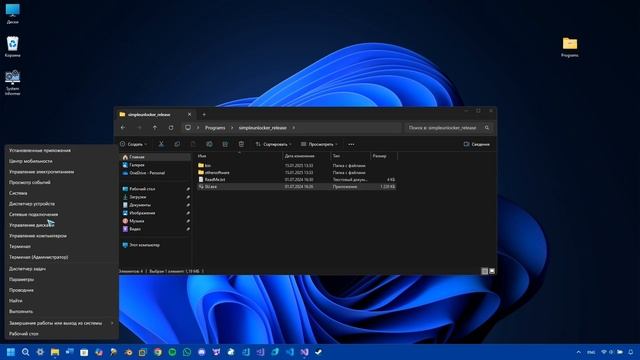The image size is (640, 360).
Task: Click the Cut scissors icon
Action: [x=161, y=144]
